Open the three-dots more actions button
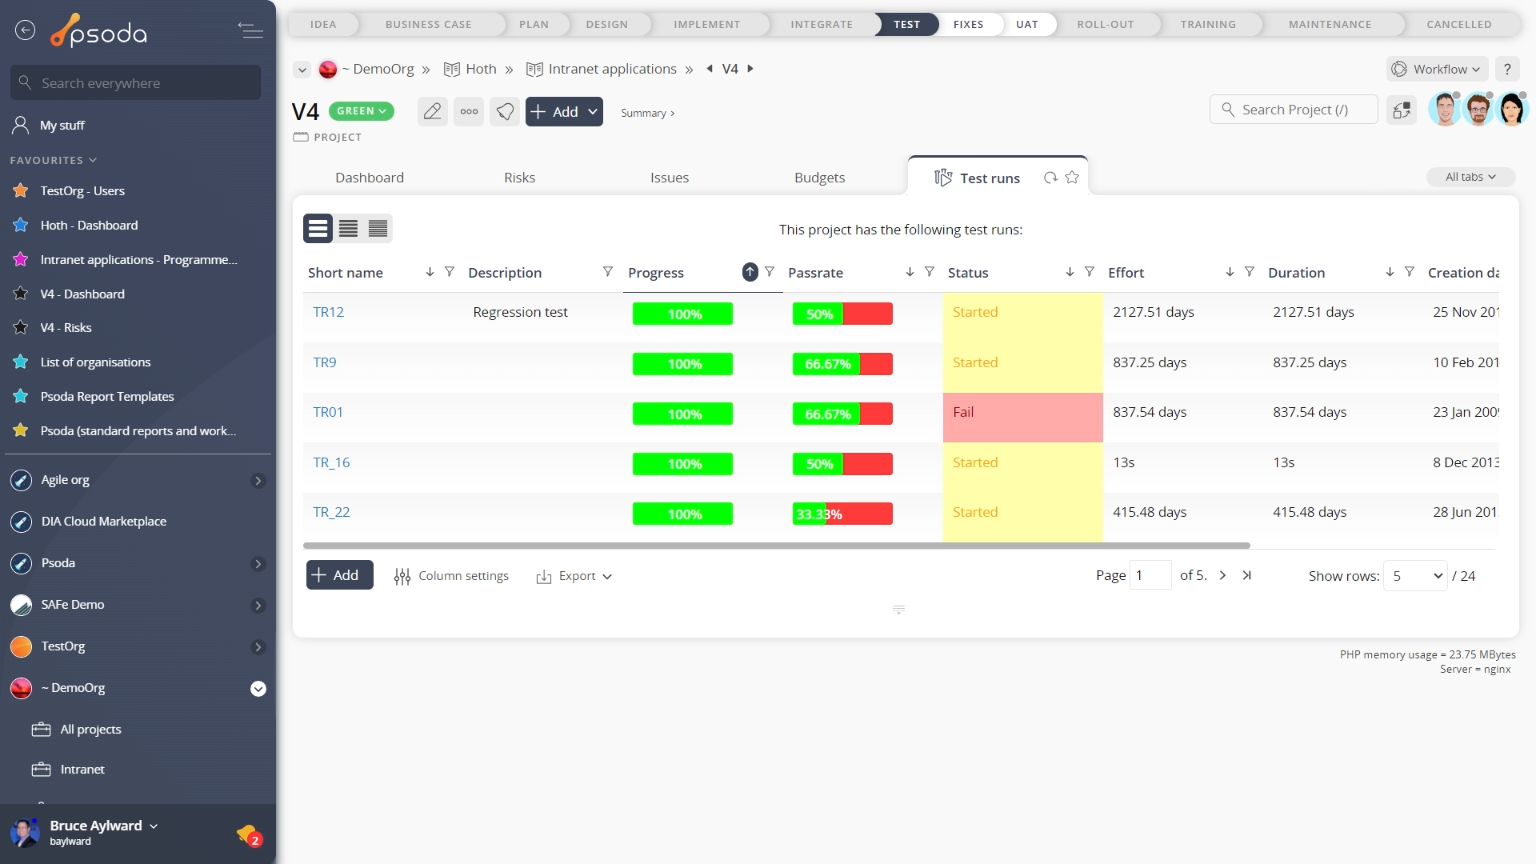The height and width of the screenshot is (864, 1536). [469, 112]
